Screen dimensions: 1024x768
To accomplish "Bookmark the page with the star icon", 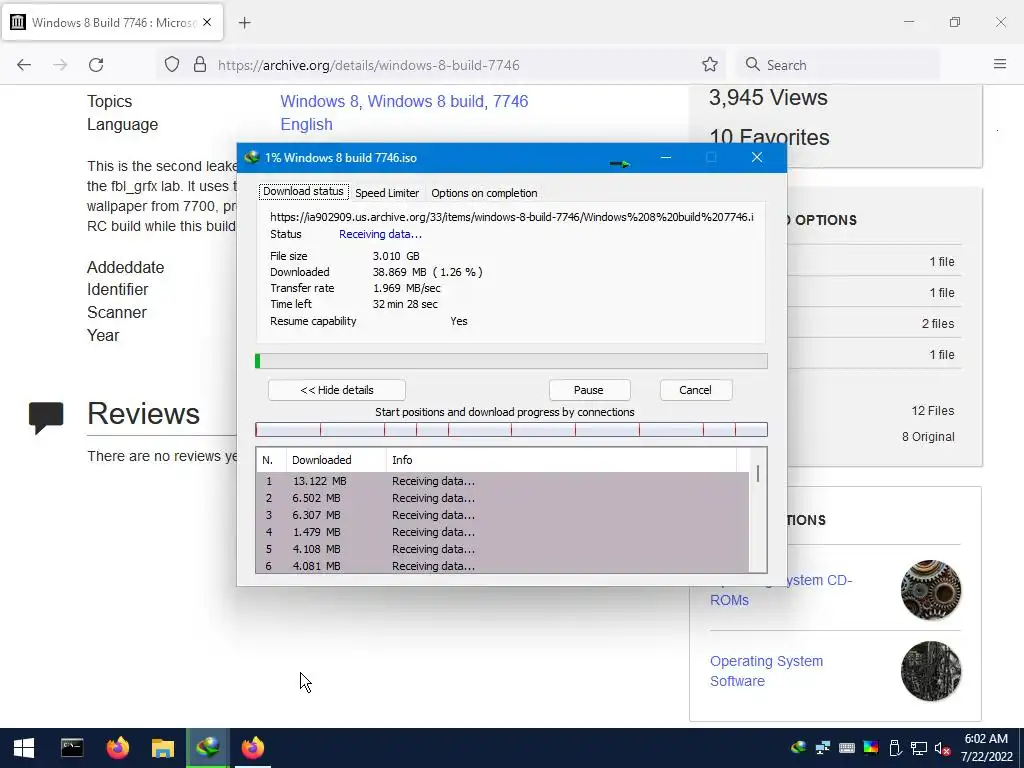I will click(710, 65).
